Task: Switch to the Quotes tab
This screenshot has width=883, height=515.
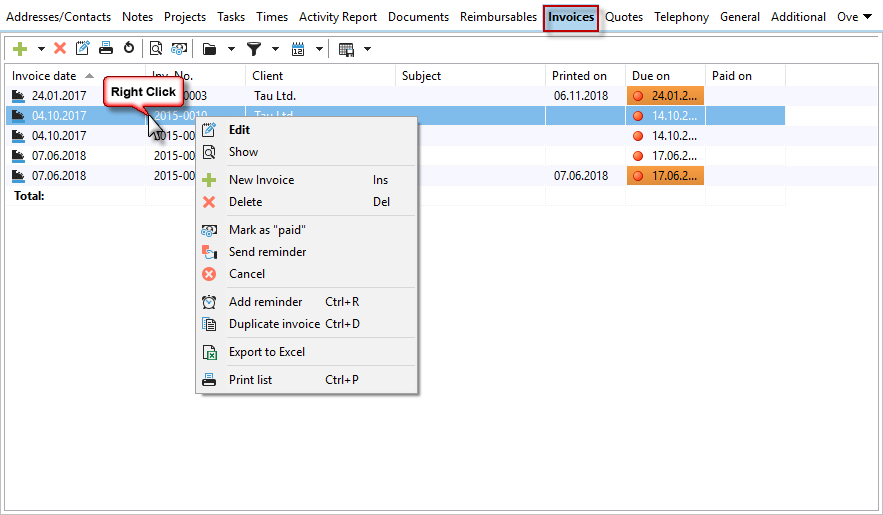Action: click(624, 17)
